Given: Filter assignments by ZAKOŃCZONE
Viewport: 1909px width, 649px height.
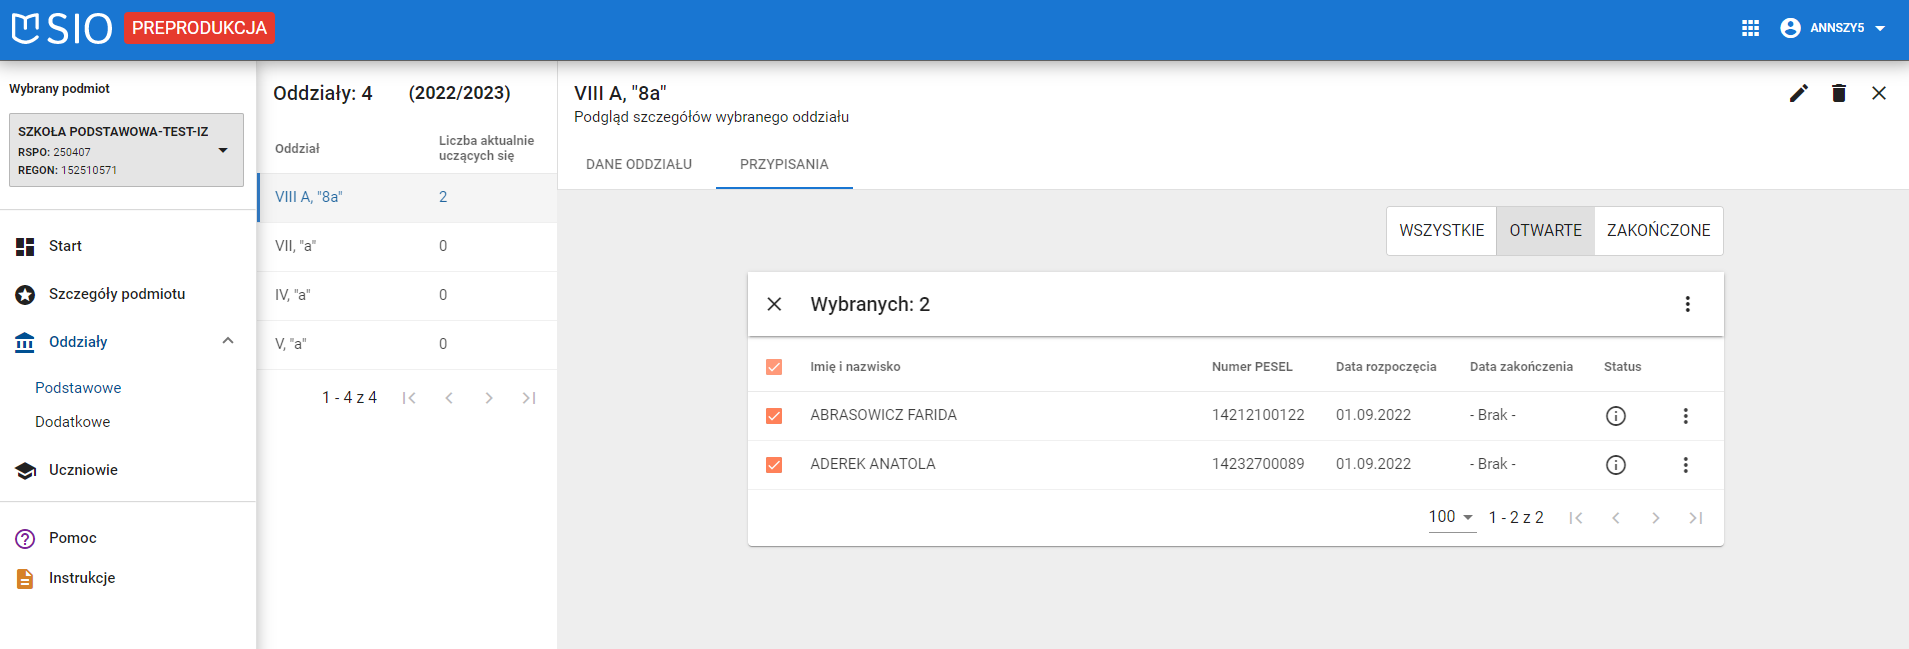Looking at the screenshot, I should 1658,230.
